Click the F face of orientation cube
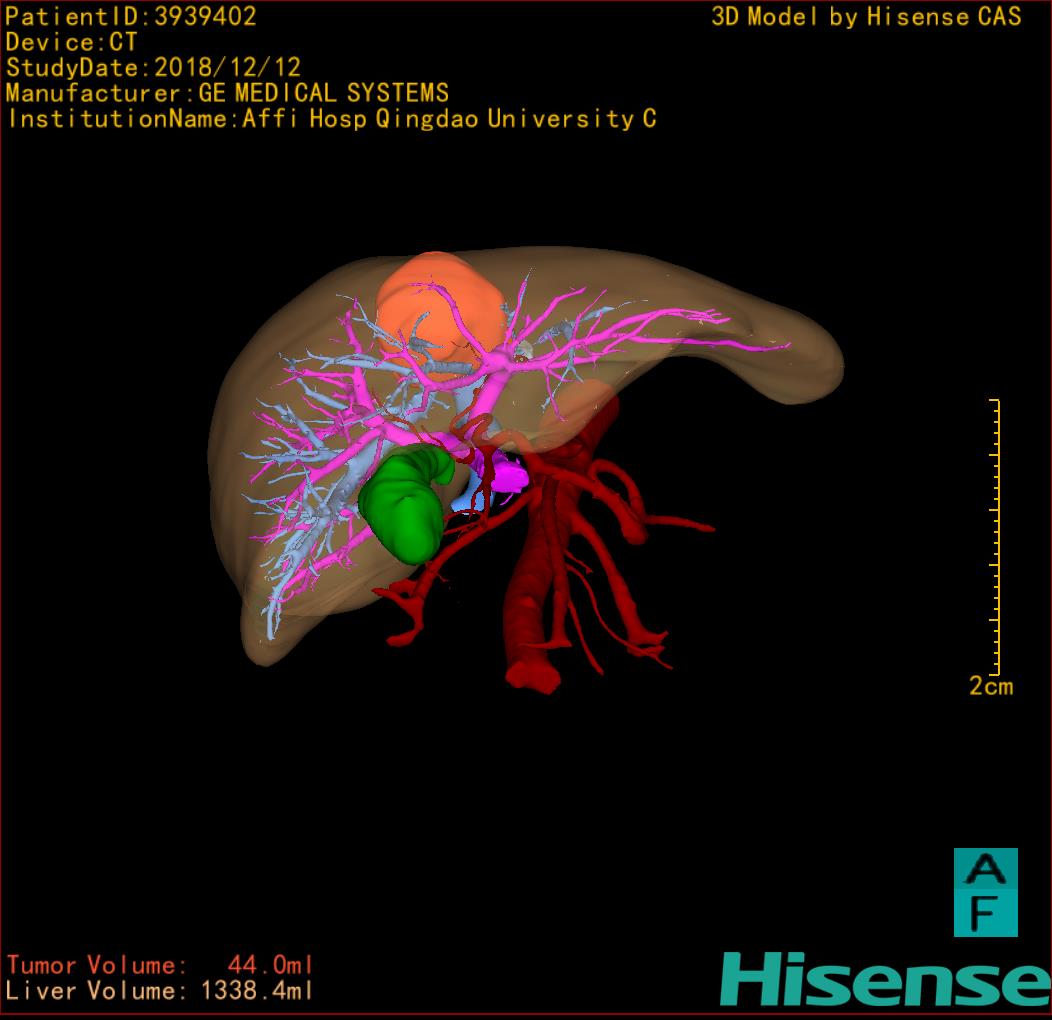Screen dimensions: 1052x1020 985,914
